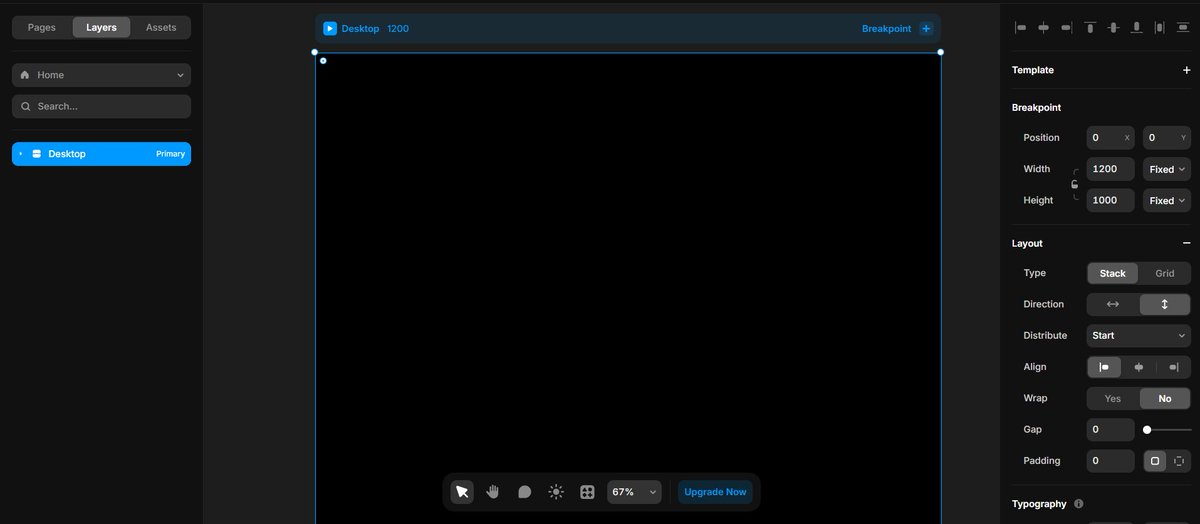Expand the Desktop layer arrow

click(21, 154)
